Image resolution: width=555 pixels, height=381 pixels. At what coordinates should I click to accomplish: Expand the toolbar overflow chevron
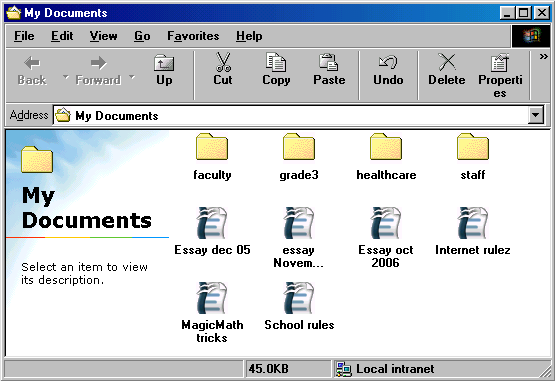tap(543, 57)
